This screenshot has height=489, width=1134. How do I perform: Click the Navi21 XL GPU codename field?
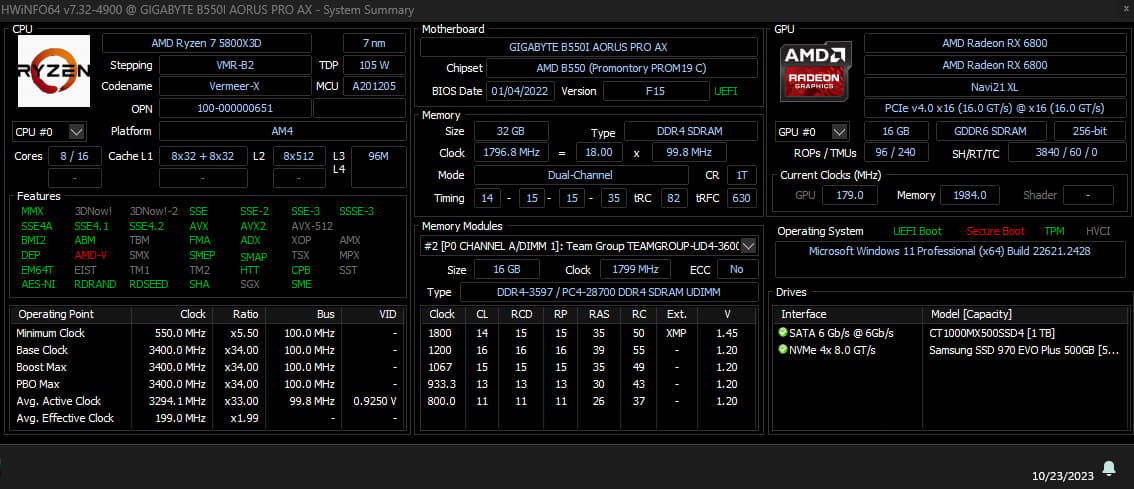coord(994,86)
